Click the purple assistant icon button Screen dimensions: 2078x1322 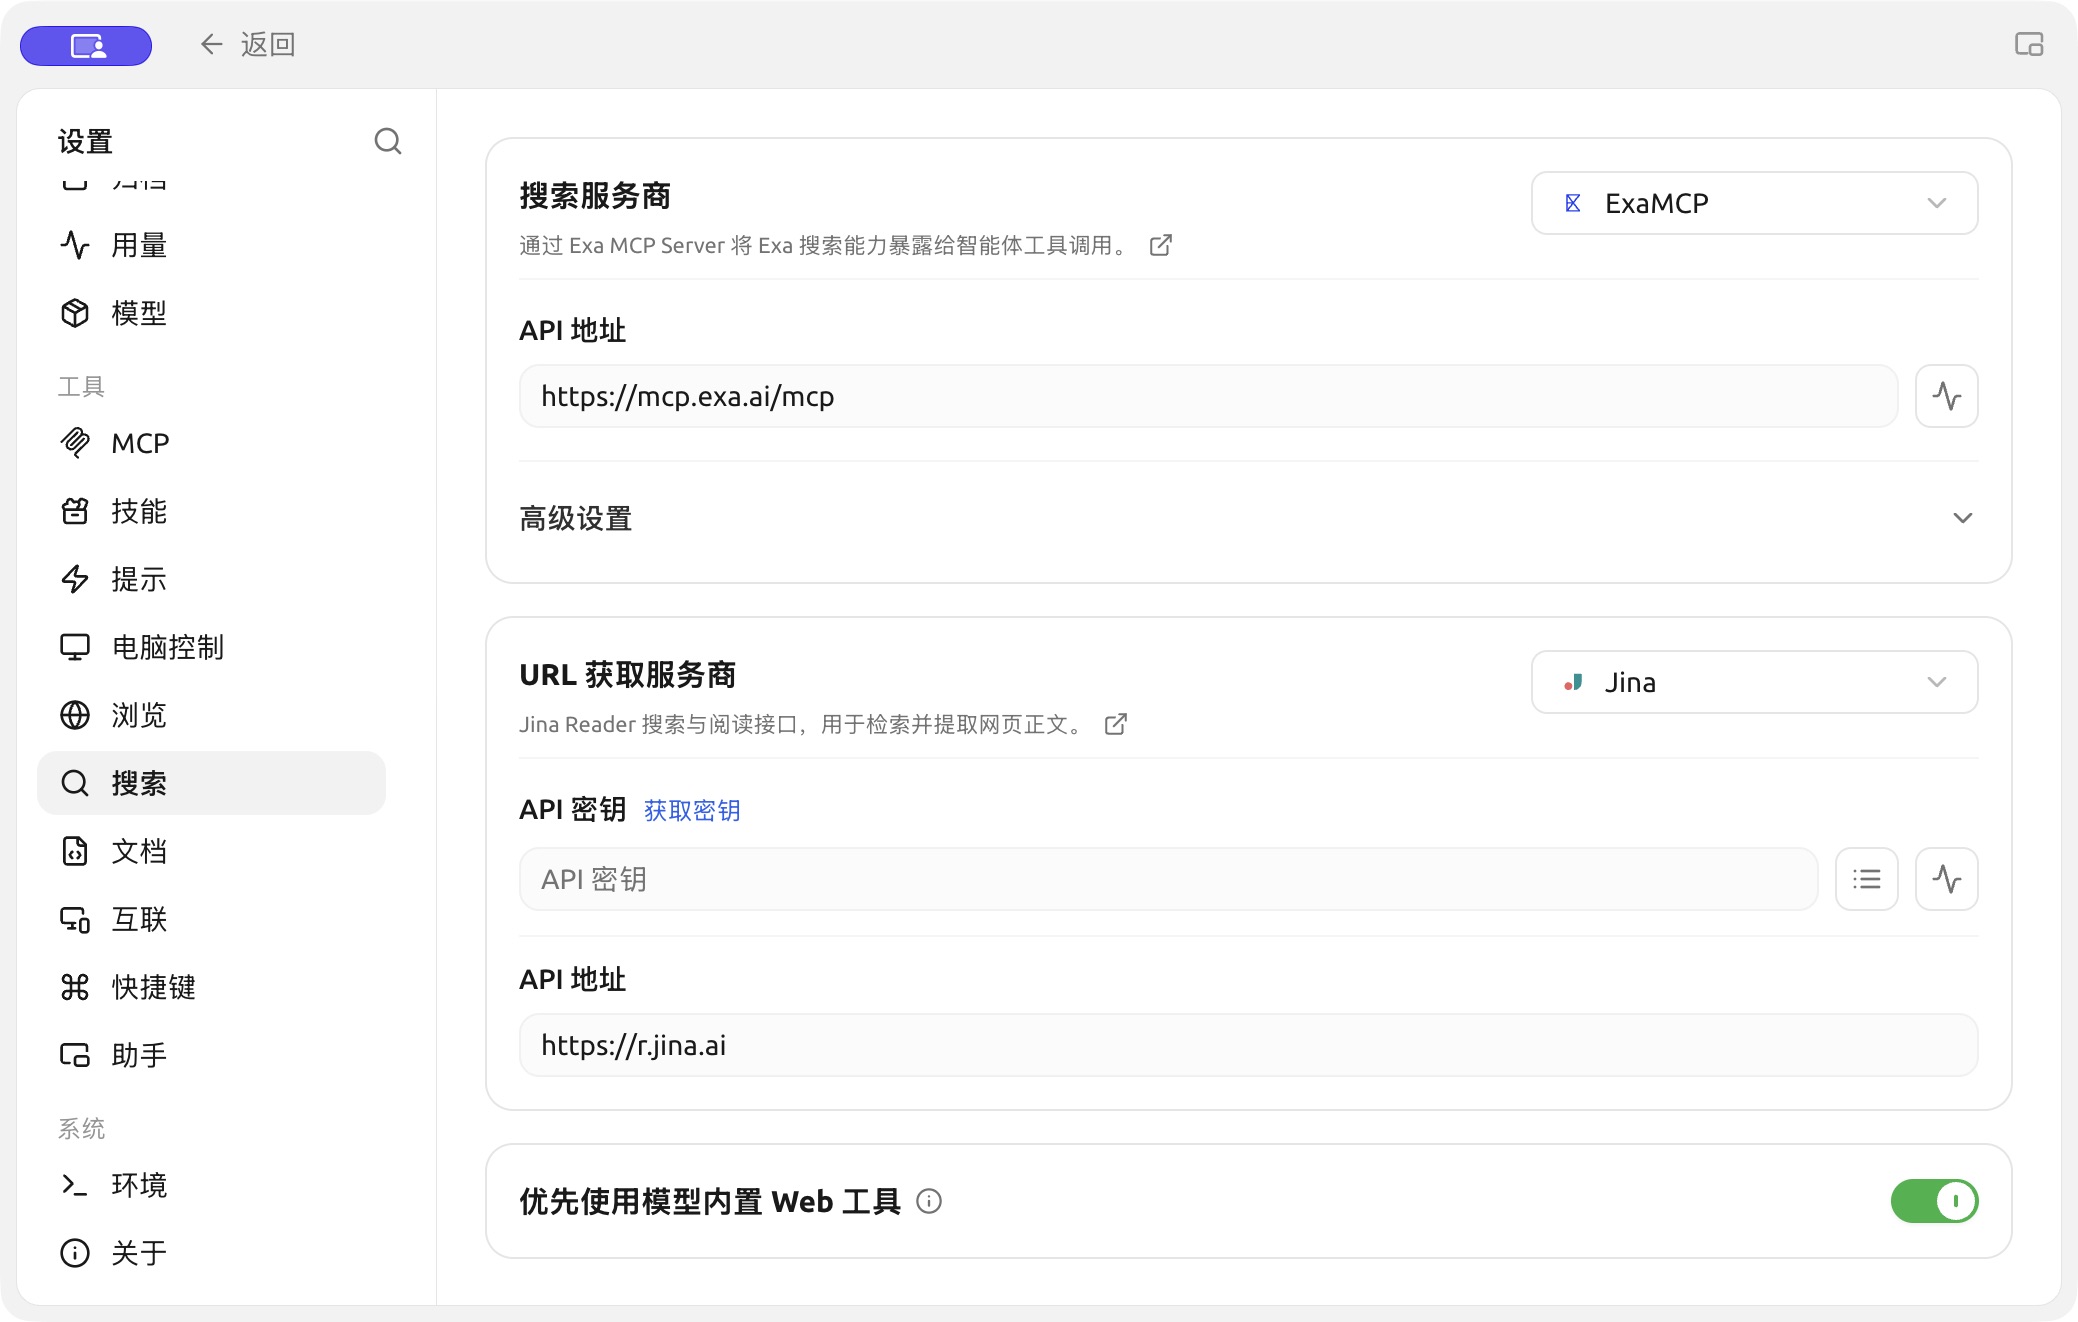(x=86, y=45)
